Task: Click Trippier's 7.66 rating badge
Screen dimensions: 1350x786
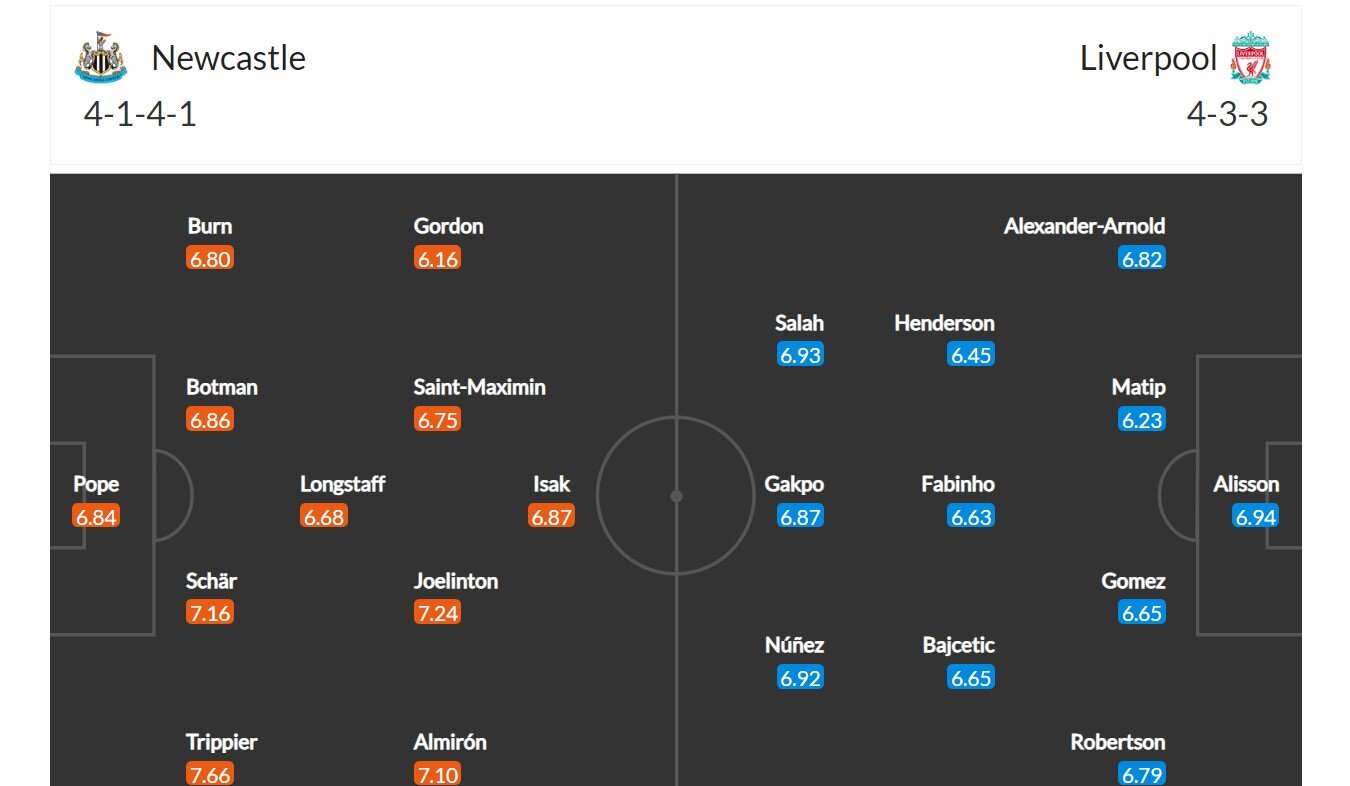Action: point(210,774)
